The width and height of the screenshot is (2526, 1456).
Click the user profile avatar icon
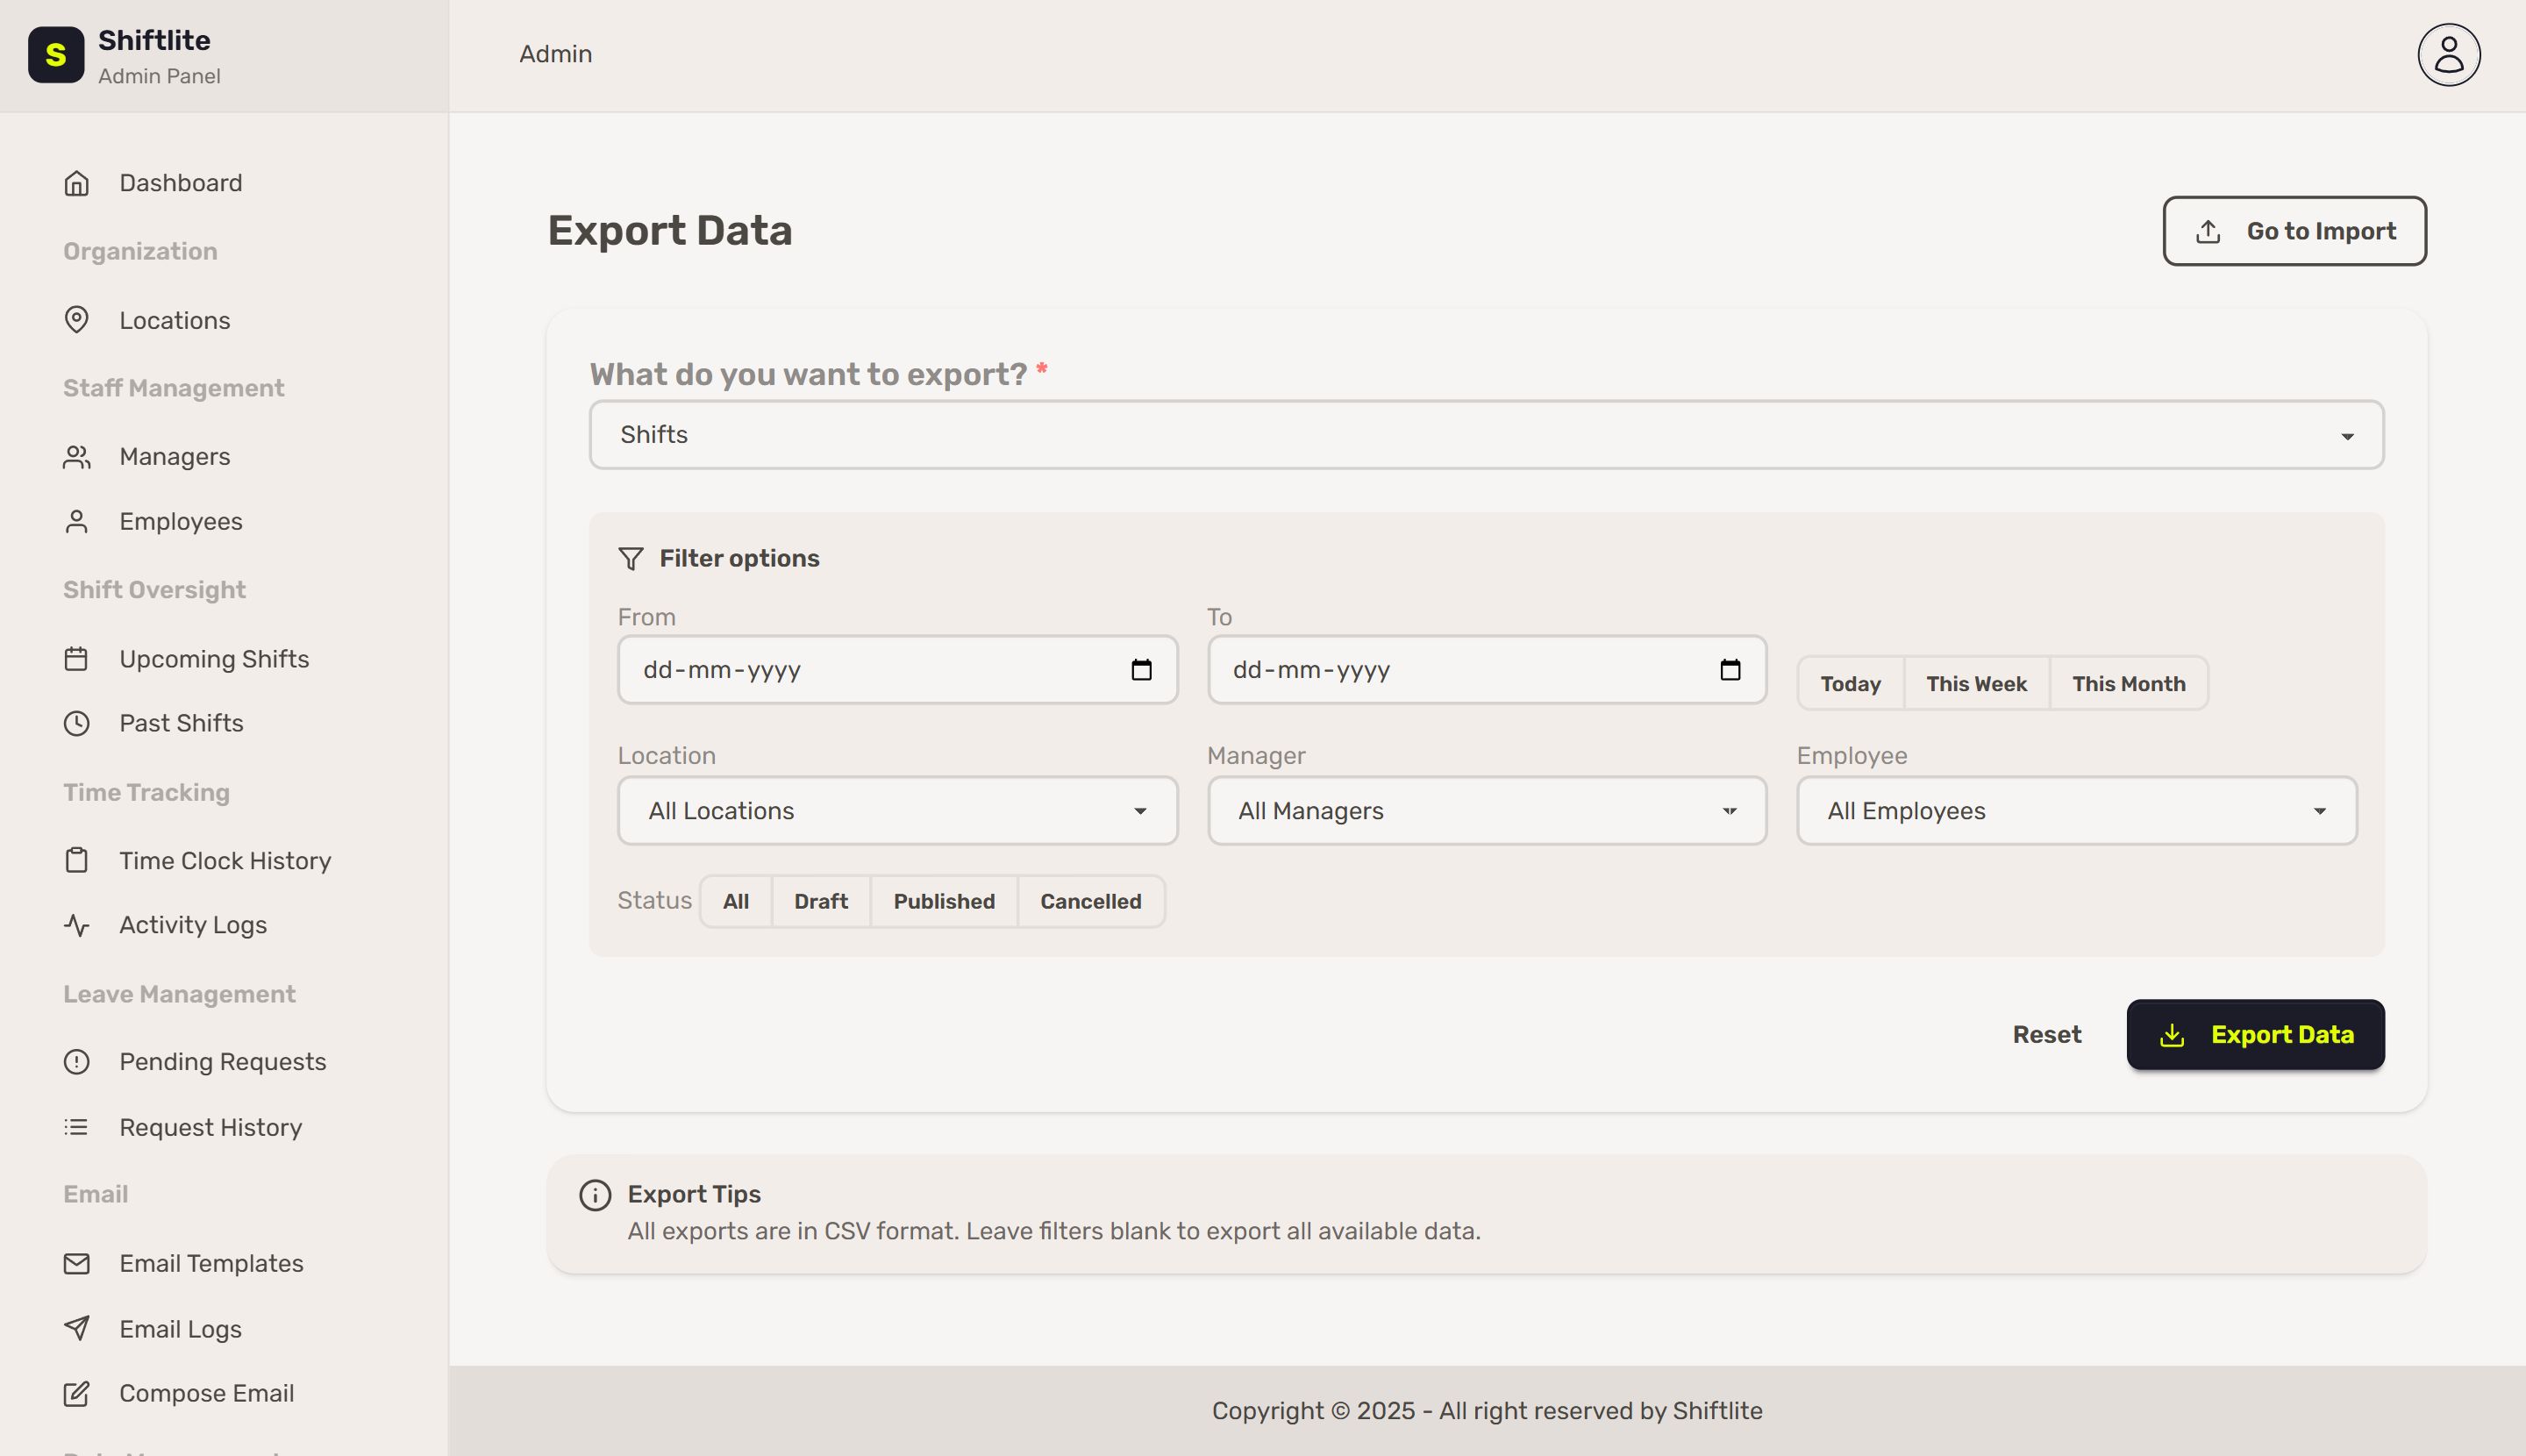[x=2447, y=55]
